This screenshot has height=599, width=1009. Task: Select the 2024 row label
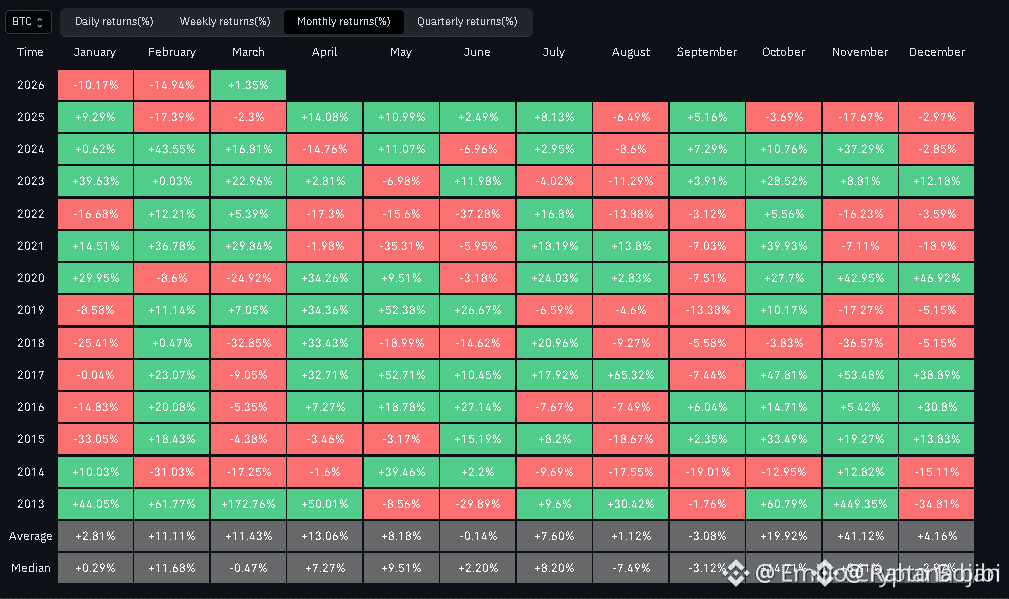coord(31,149)
